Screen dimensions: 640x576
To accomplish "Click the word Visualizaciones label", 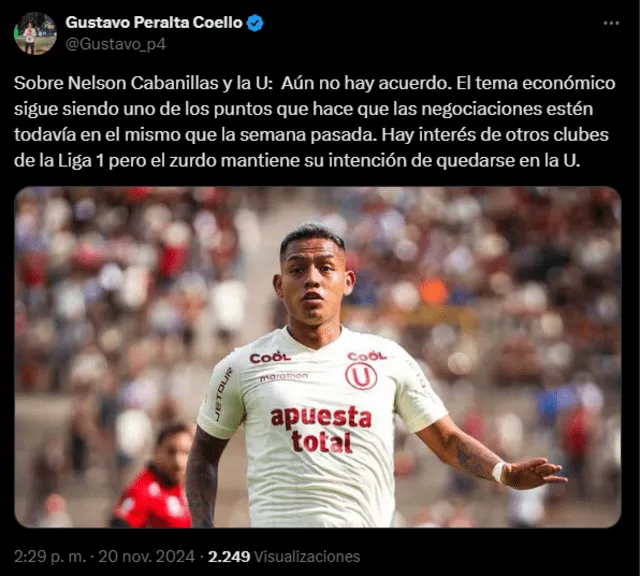I will pos(307,556).
